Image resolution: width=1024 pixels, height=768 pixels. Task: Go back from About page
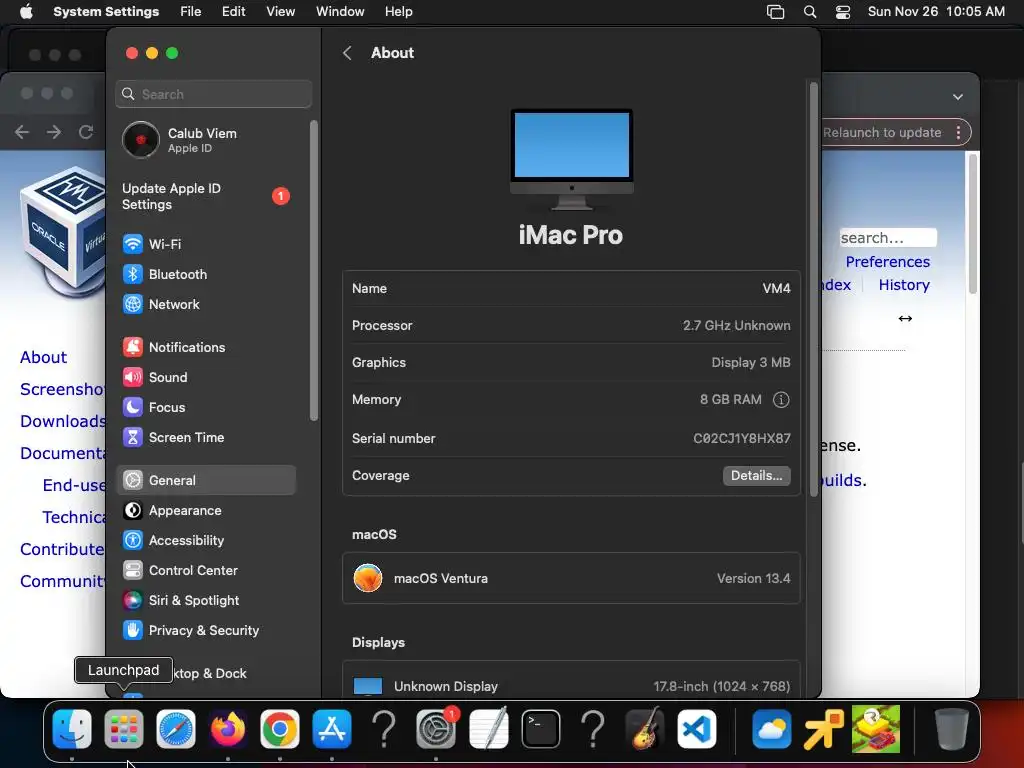pyautogui.click(x=347, y=53)
